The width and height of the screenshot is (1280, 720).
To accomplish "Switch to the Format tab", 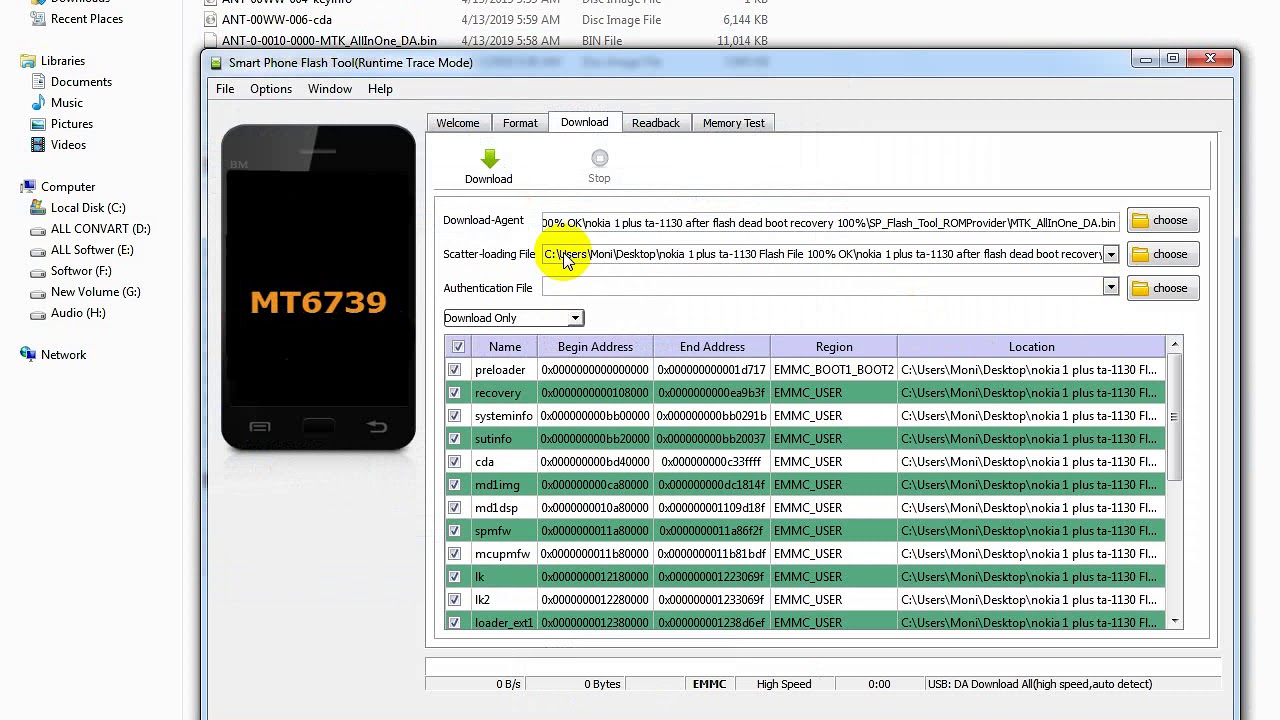I will tap(520, 123).
